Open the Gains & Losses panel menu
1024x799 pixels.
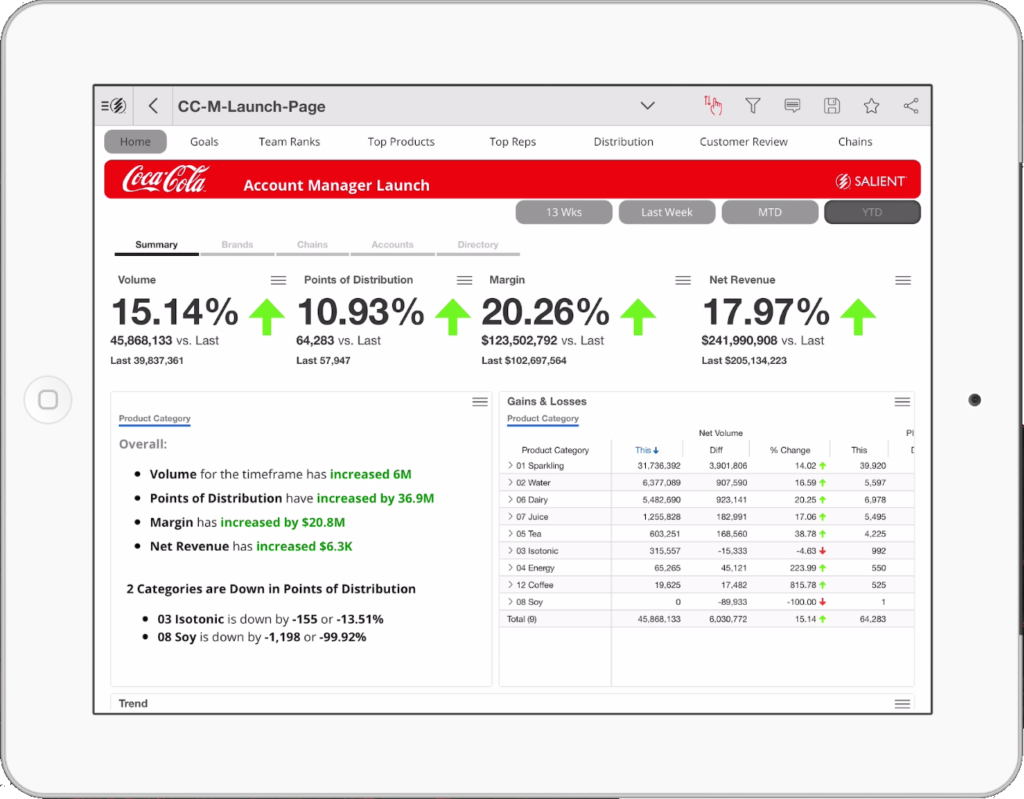[x=903, y=402]
